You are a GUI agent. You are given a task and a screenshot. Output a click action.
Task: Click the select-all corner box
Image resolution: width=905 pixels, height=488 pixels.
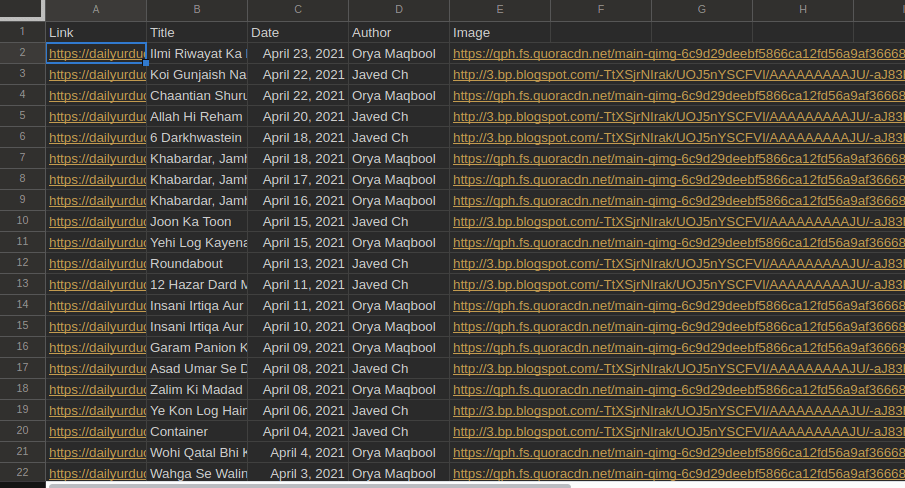(22, 10)
